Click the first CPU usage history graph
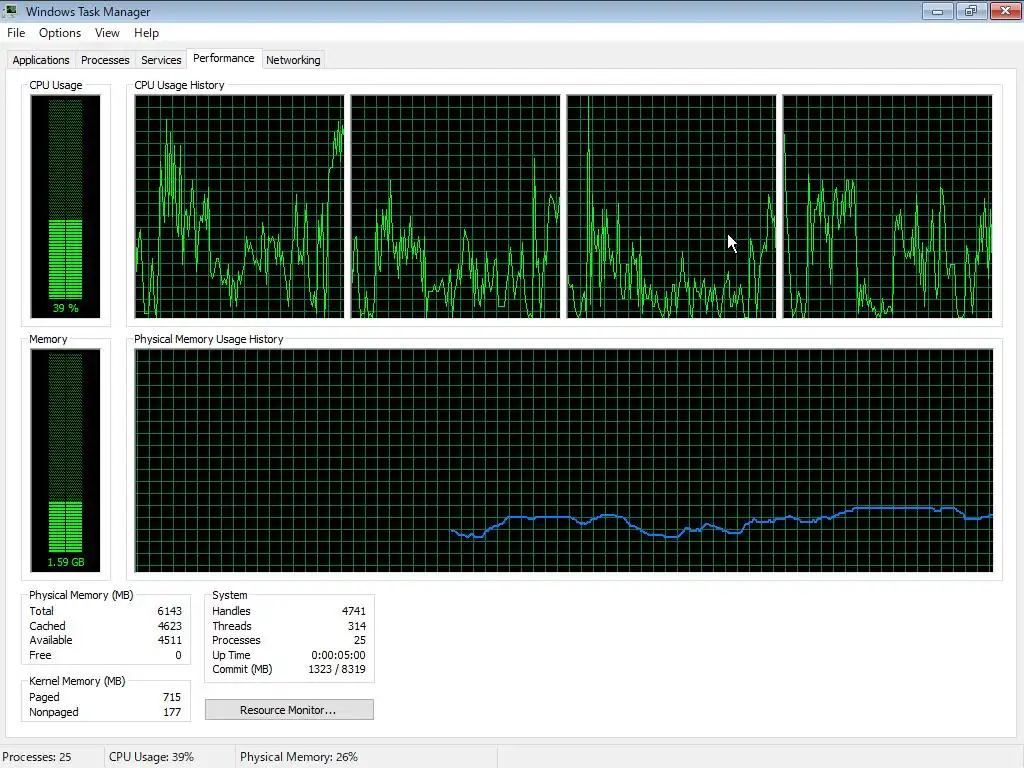The image size is (1024, 768). pos(239,206)
